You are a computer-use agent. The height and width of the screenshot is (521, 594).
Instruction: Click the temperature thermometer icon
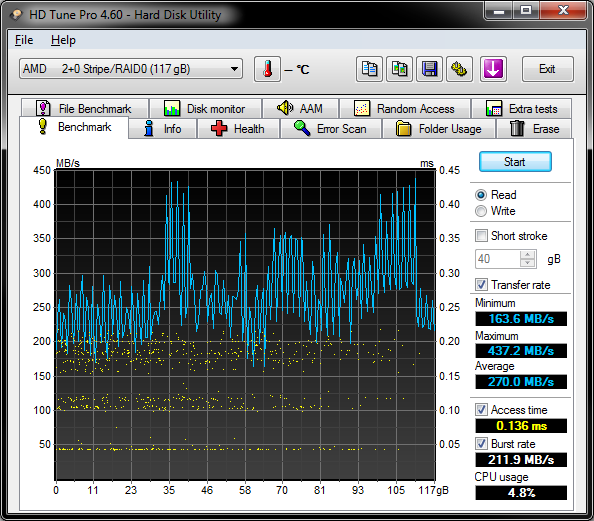pos(267,69)
